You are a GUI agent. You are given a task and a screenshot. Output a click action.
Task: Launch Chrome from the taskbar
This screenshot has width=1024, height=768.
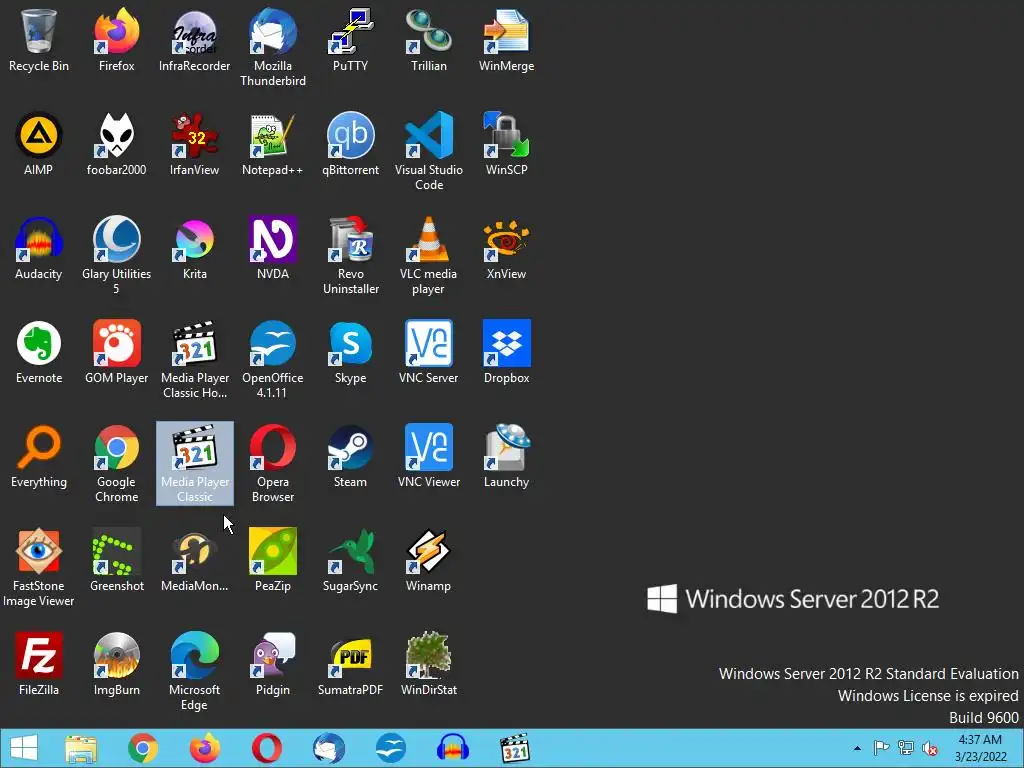tap(143, 748)
